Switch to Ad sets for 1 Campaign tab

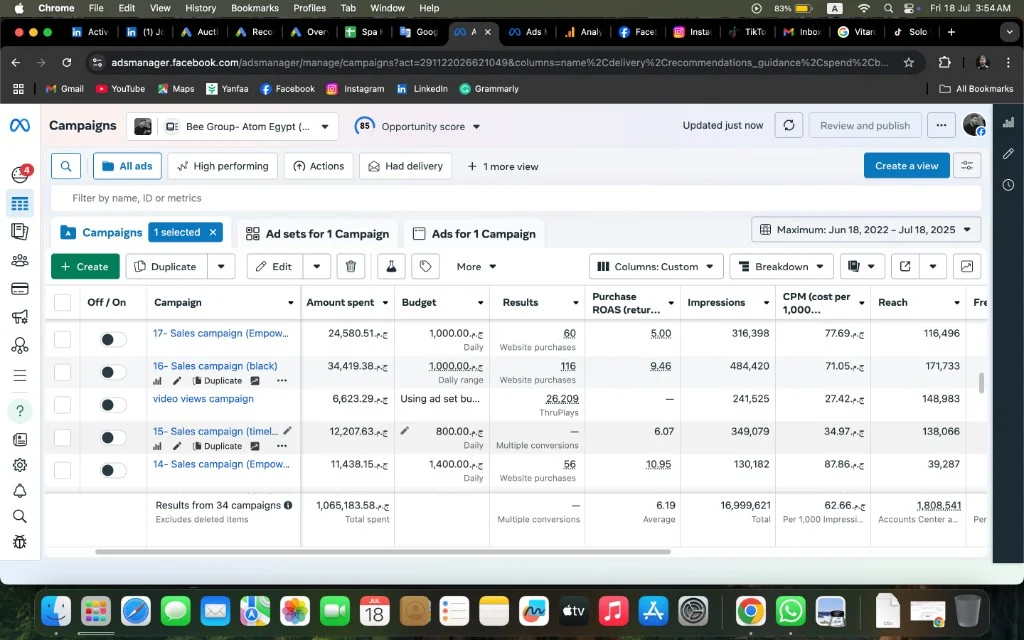tap(317, 234)
